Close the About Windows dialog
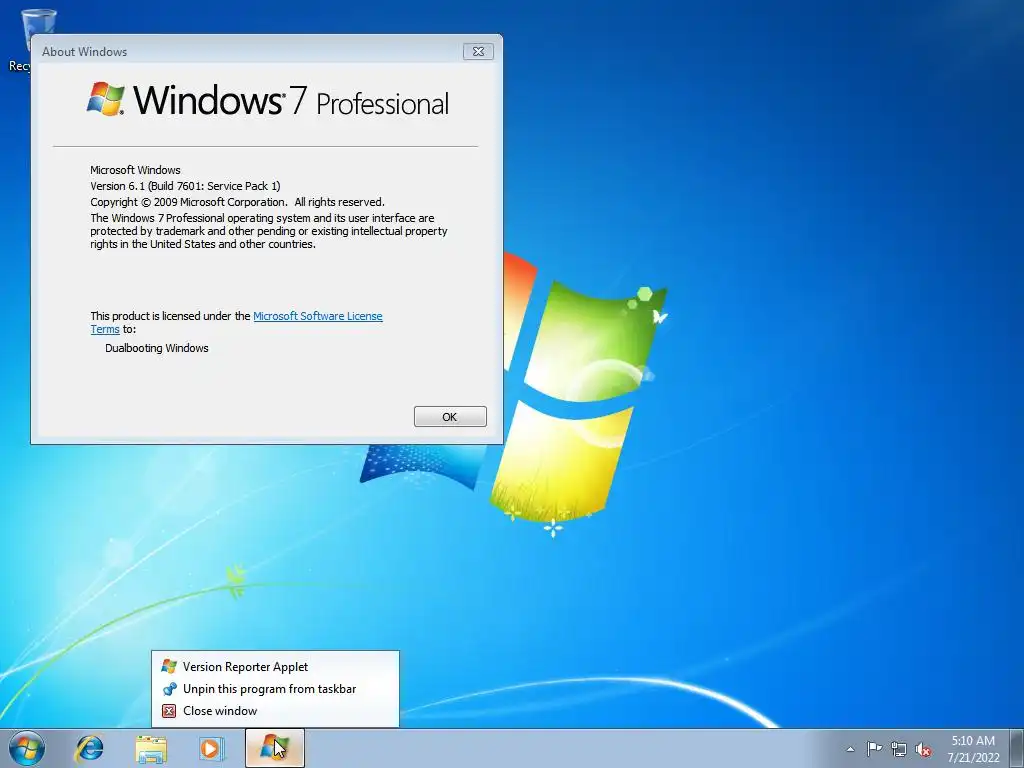The width and height of the screenshot is (1024, 768). click(478, 52)
